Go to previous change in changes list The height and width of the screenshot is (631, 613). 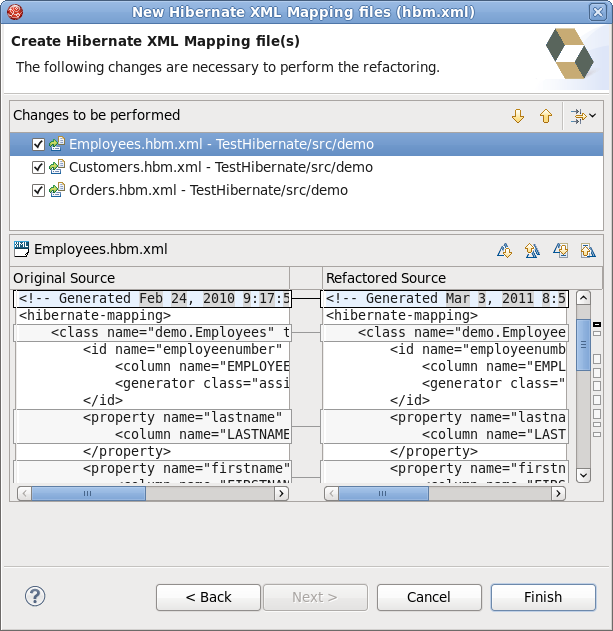(545, 116)
